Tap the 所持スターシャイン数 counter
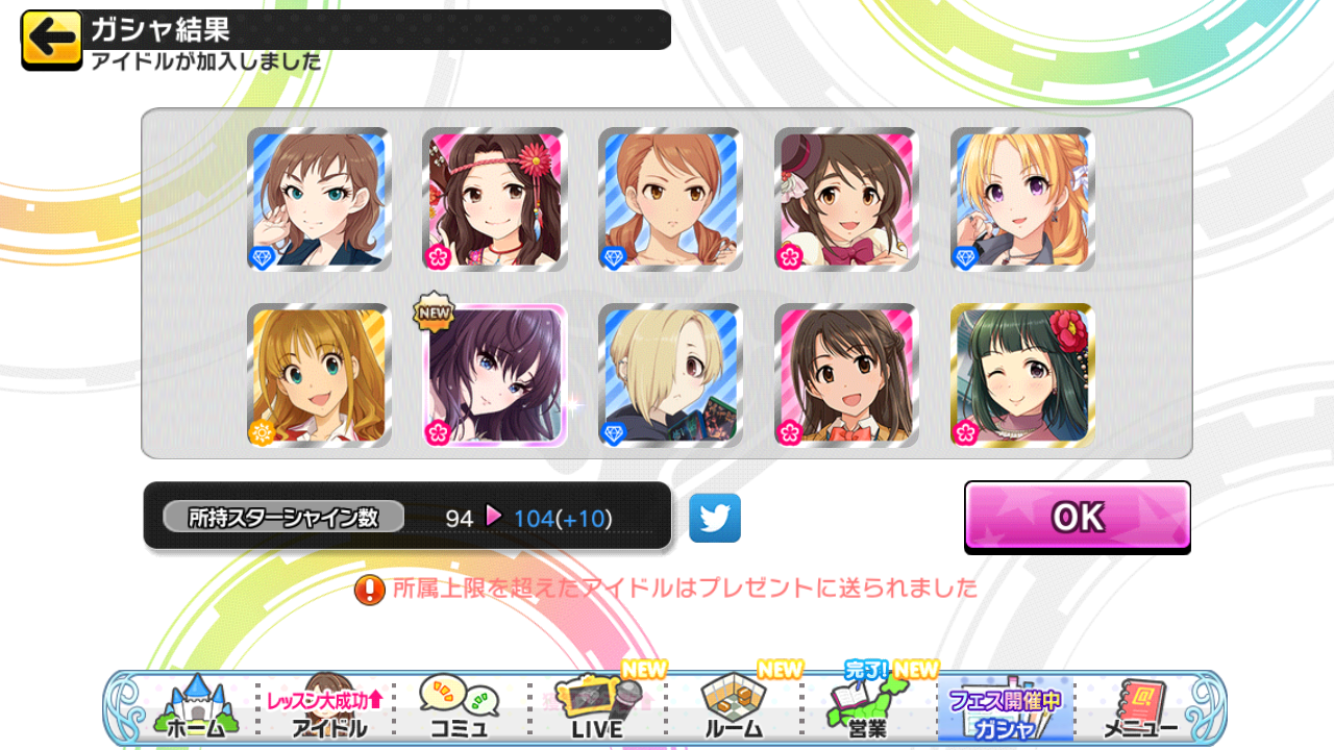Screen dimensions: 1334x750 coord(407,516)
